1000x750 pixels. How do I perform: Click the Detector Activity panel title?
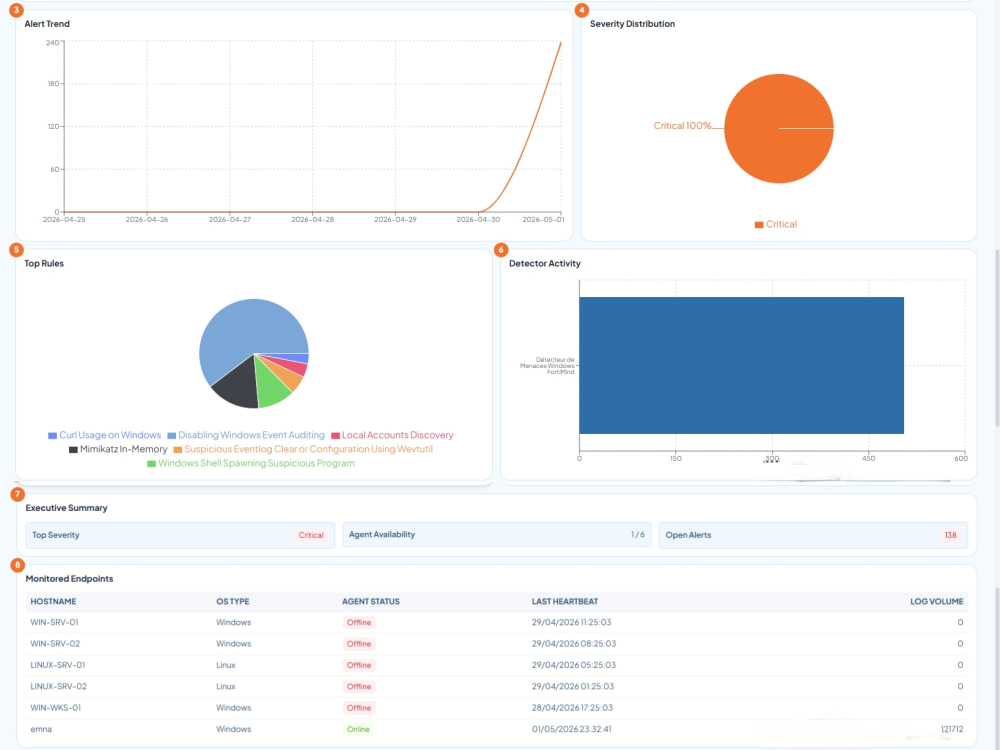point(545,263)
